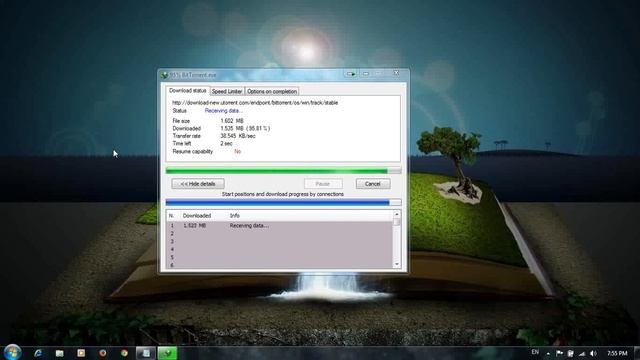The image size is (640, 360).
Task: Select connection row number 3
Action: coord(280,241)
